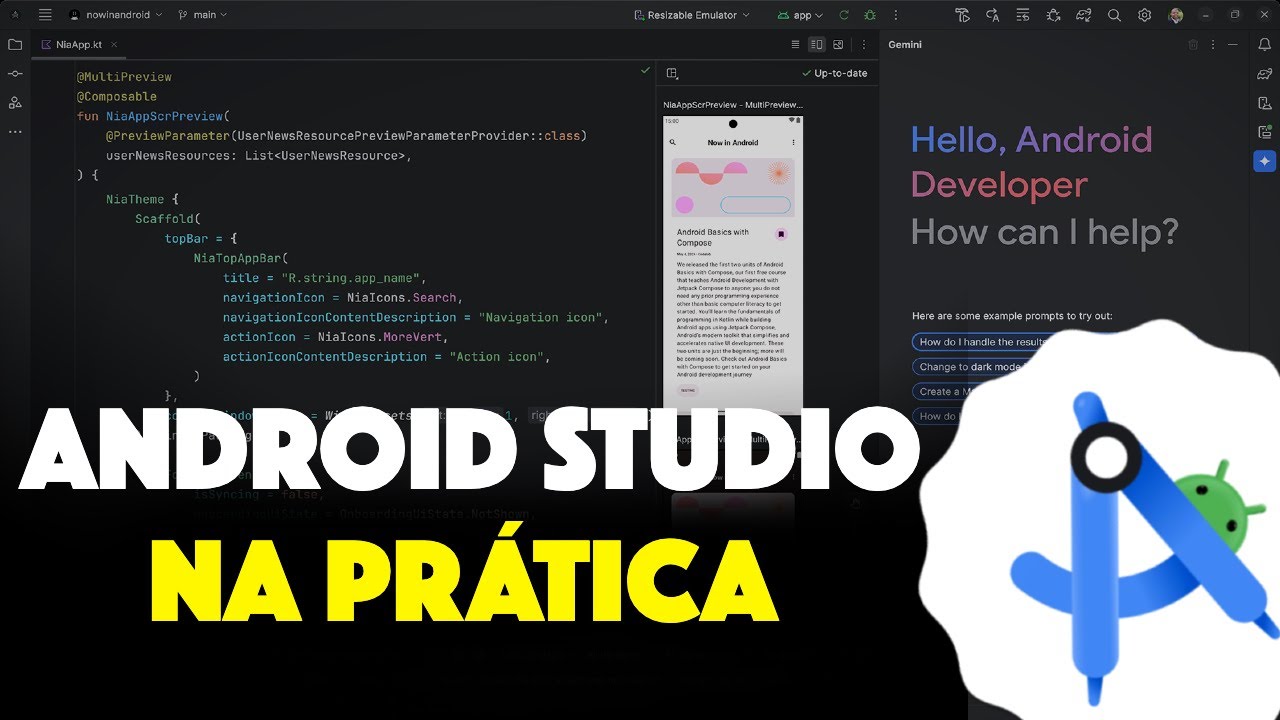
Task: Click @MultiPreview annotation in code
Action: [124, 77]
